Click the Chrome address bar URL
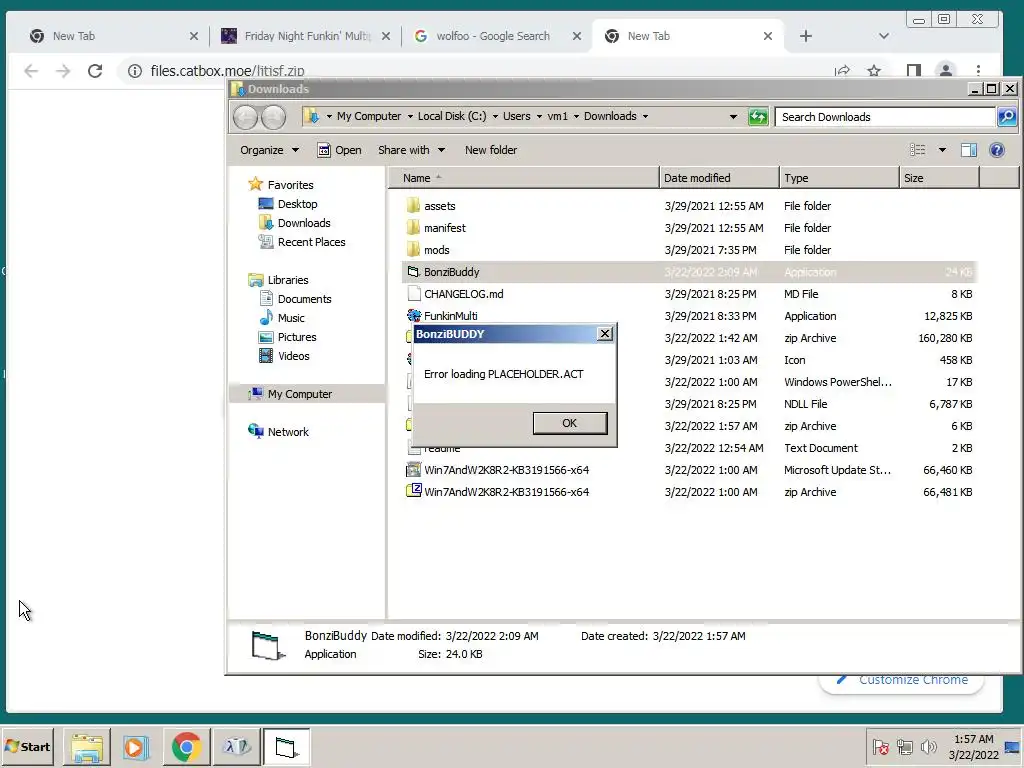The width and height of the screenshot is (1024, 768). (x=227, y=71)
